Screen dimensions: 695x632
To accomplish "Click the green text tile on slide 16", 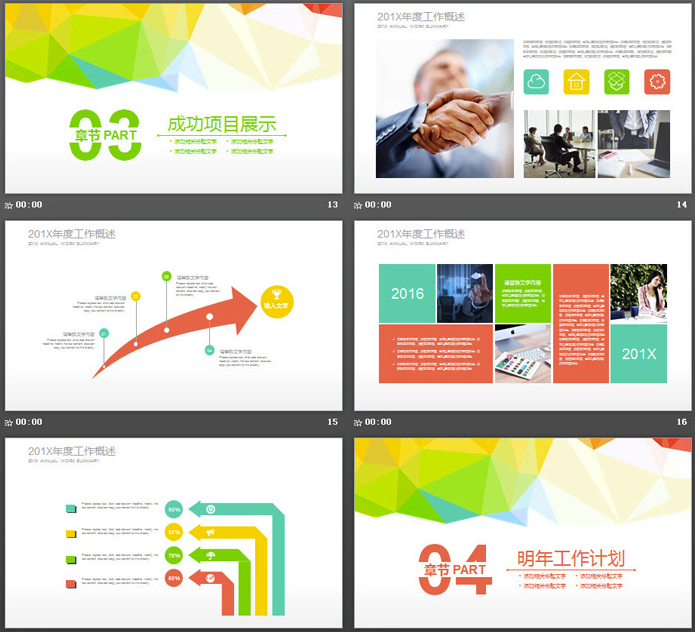I will [x=523, y=293].
